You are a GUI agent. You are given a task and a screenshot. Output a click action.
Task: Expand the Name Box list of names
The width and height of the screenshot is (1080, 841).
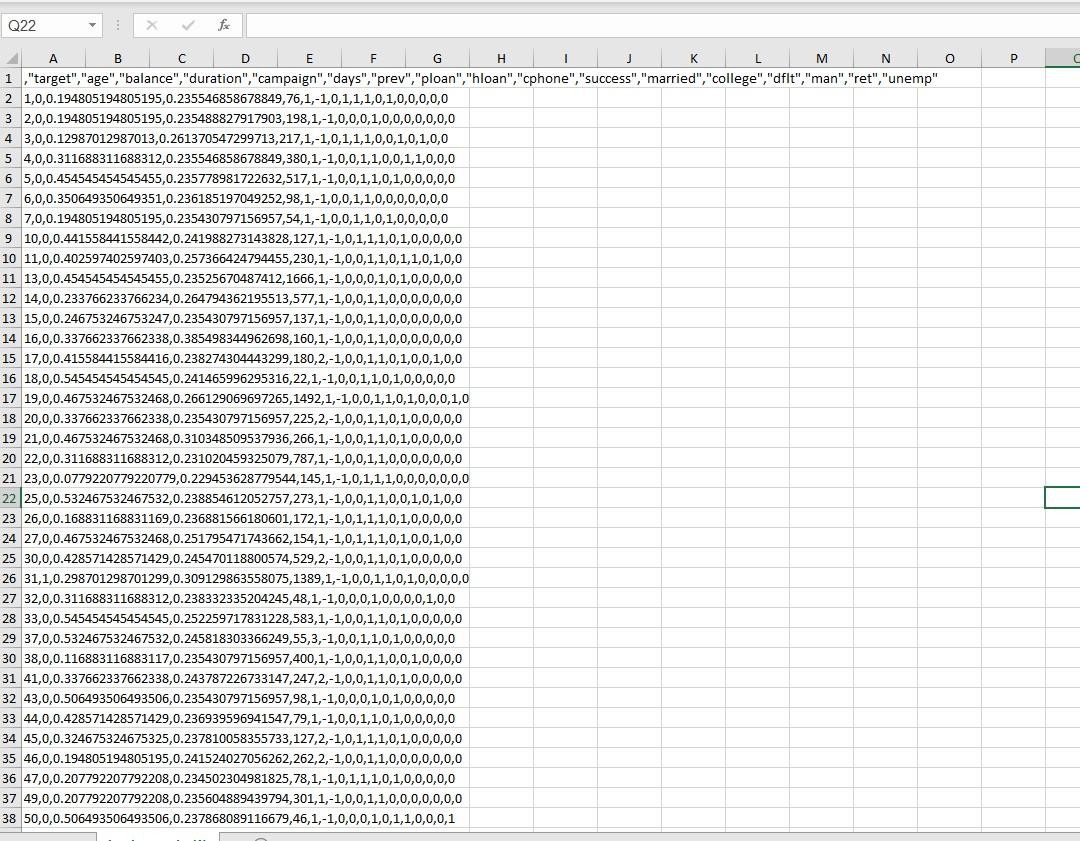pos(95,25)
